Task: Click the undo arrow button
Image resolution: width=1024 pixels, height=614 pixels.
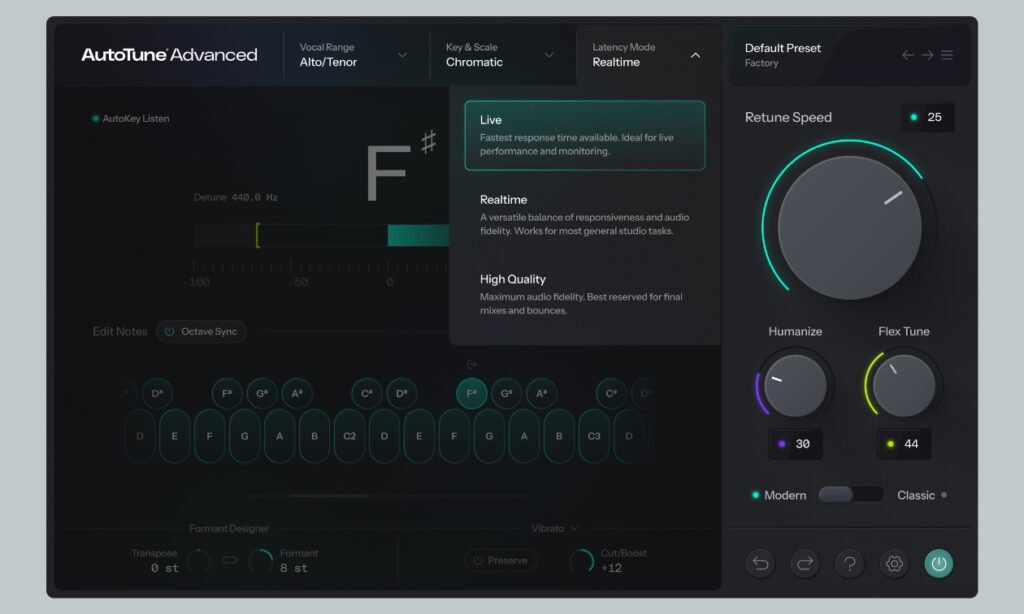Action: [x=761, y=563]
